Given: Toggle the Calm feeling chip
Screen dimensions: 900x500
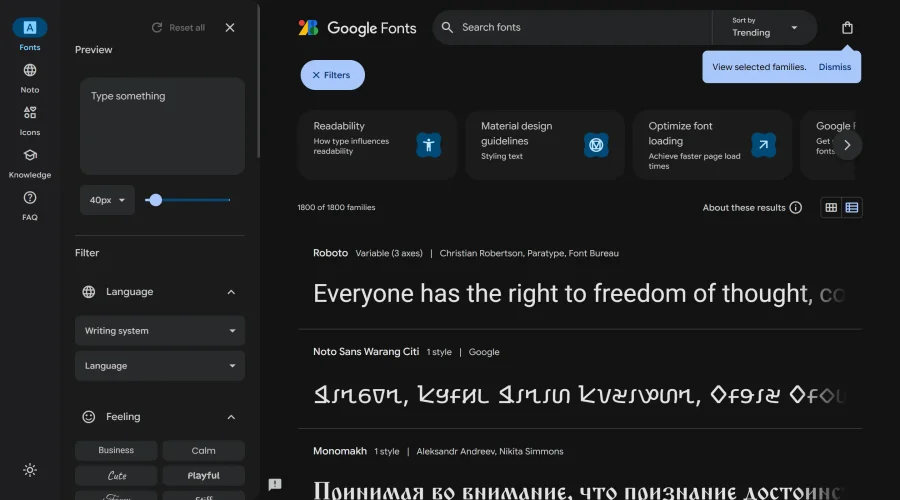Looking at the screenshot, I should (x=203, y=451).
